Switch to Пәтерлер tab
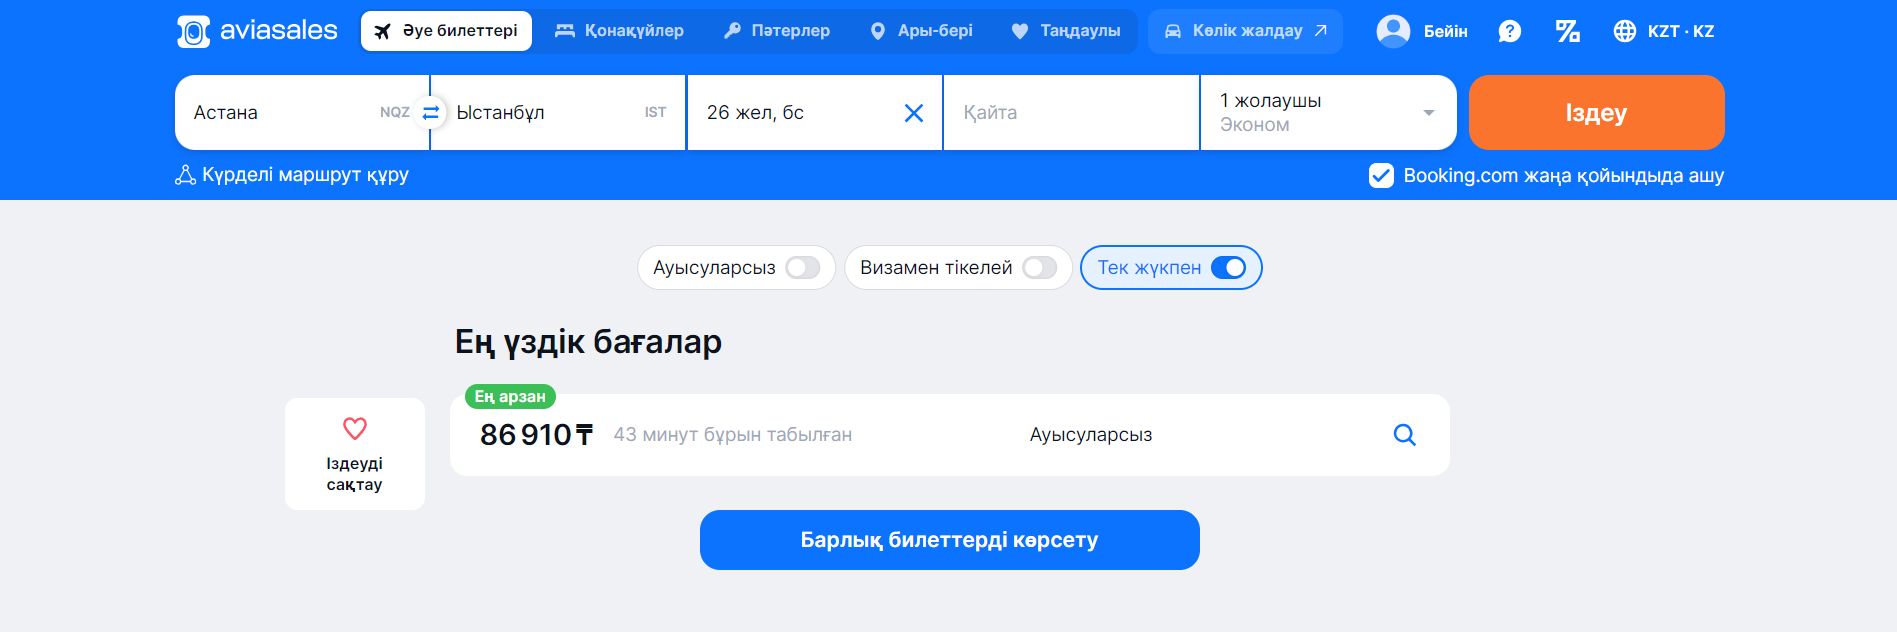 coord(777,31)
